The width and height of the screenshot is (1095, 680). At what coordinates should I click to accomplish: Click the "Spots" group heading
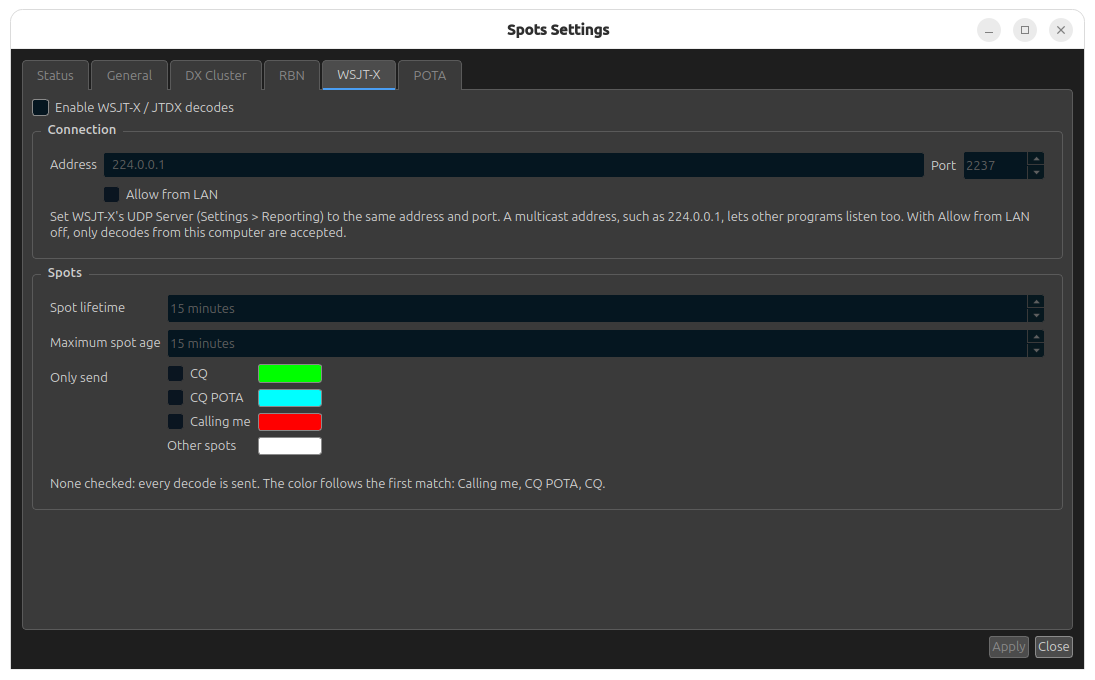pos(64,272)
